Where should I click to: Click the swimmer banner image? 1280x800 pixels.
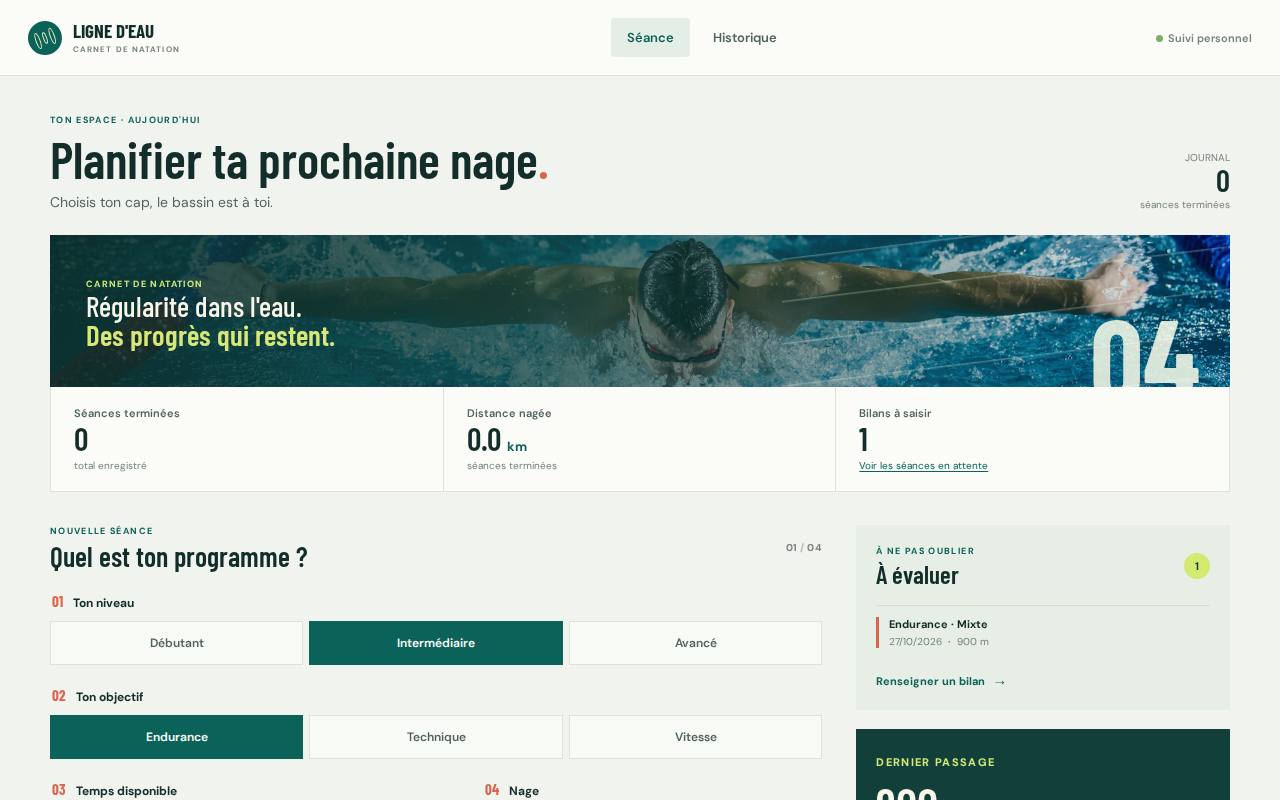click(x=640, y=311)
